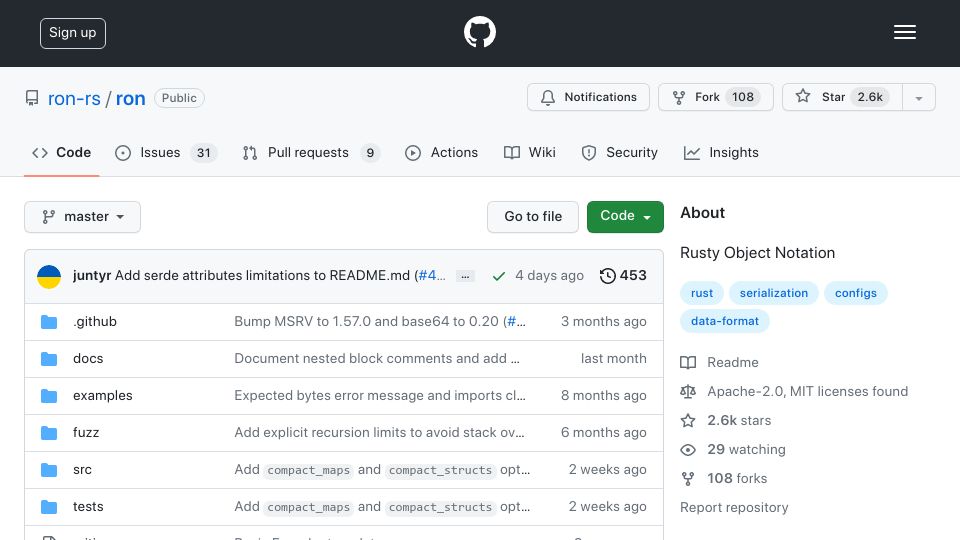The image size is (960, 540).
Task: Expand the commit message ellipsis button
Action: (x=465, y=277)
